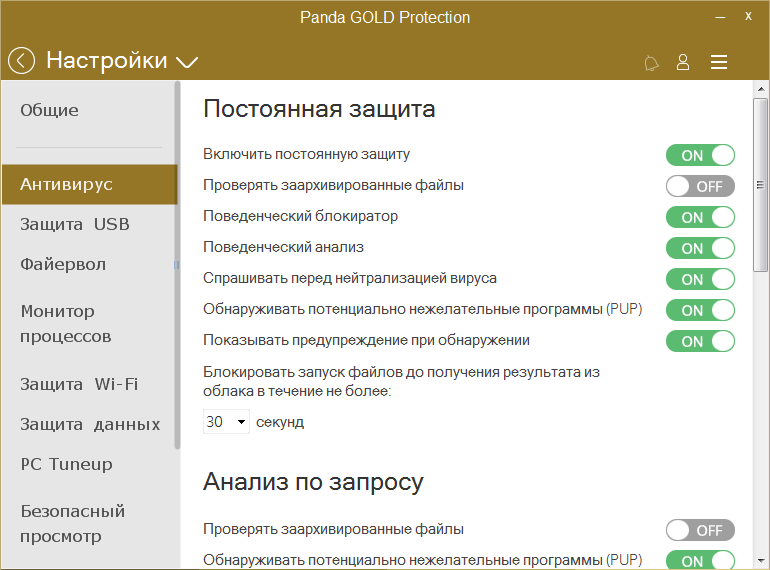The image size is (770, 570).
Task: Enable Проверять заархивированные файлы under Постоянная защита
Action: pyautogui.click(x=700, y=186)
